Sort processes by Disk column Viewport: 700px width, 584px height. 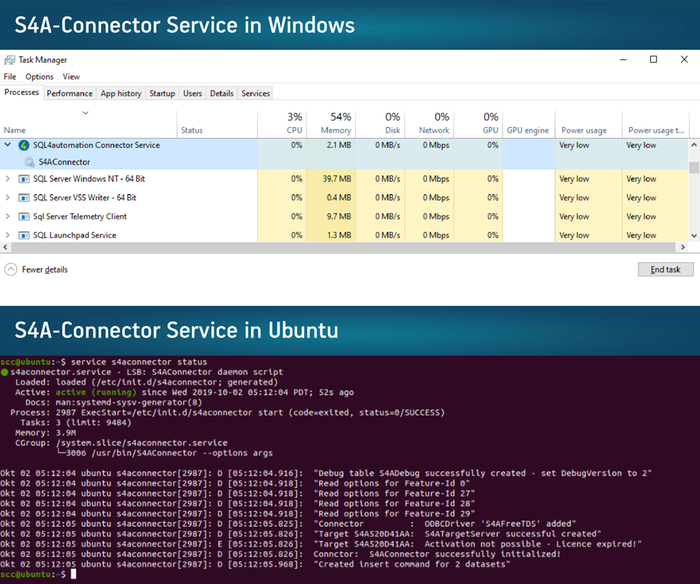coord(380,124)
